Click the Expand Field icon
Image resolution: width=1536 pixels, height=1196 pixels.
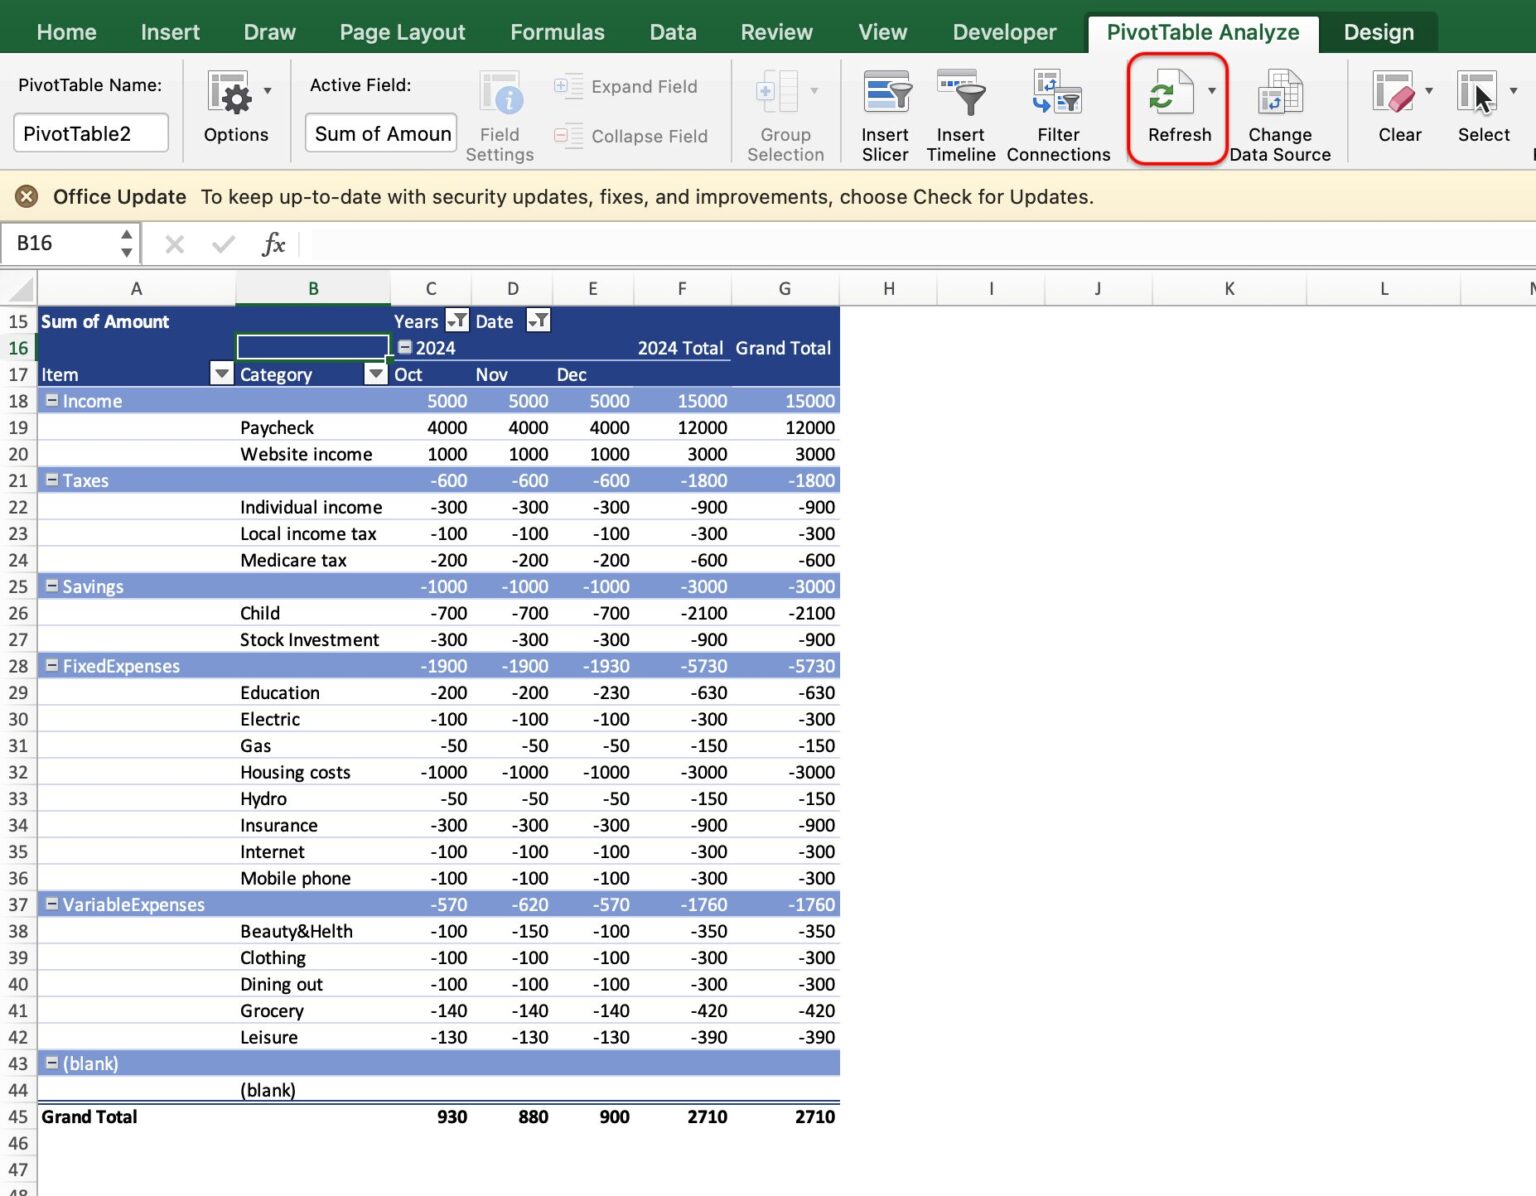pyautogui.click(x=568, y=87)
